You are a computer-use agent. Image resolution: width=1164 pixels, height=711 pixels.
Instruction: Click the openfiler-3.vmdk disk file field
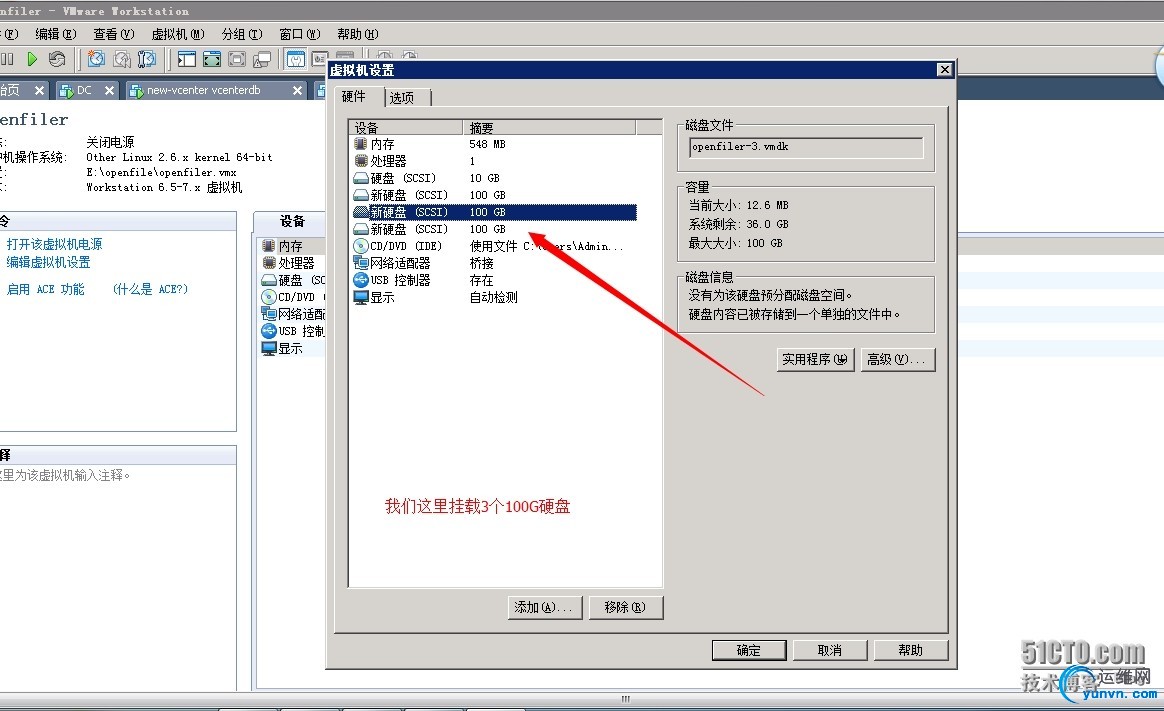coord(806,147)
